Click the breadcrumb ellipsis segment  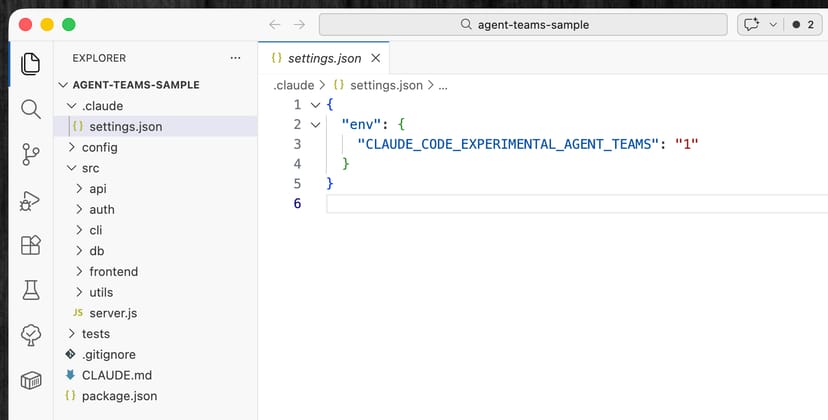443,85
